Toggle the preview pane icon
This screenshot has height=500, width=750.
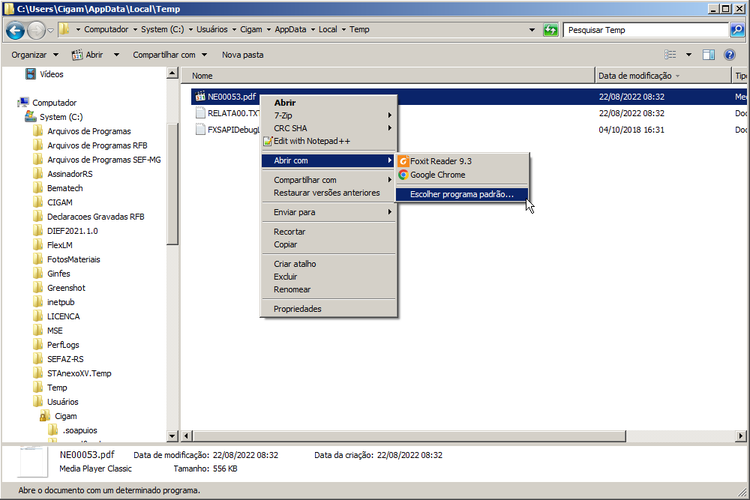708,55
